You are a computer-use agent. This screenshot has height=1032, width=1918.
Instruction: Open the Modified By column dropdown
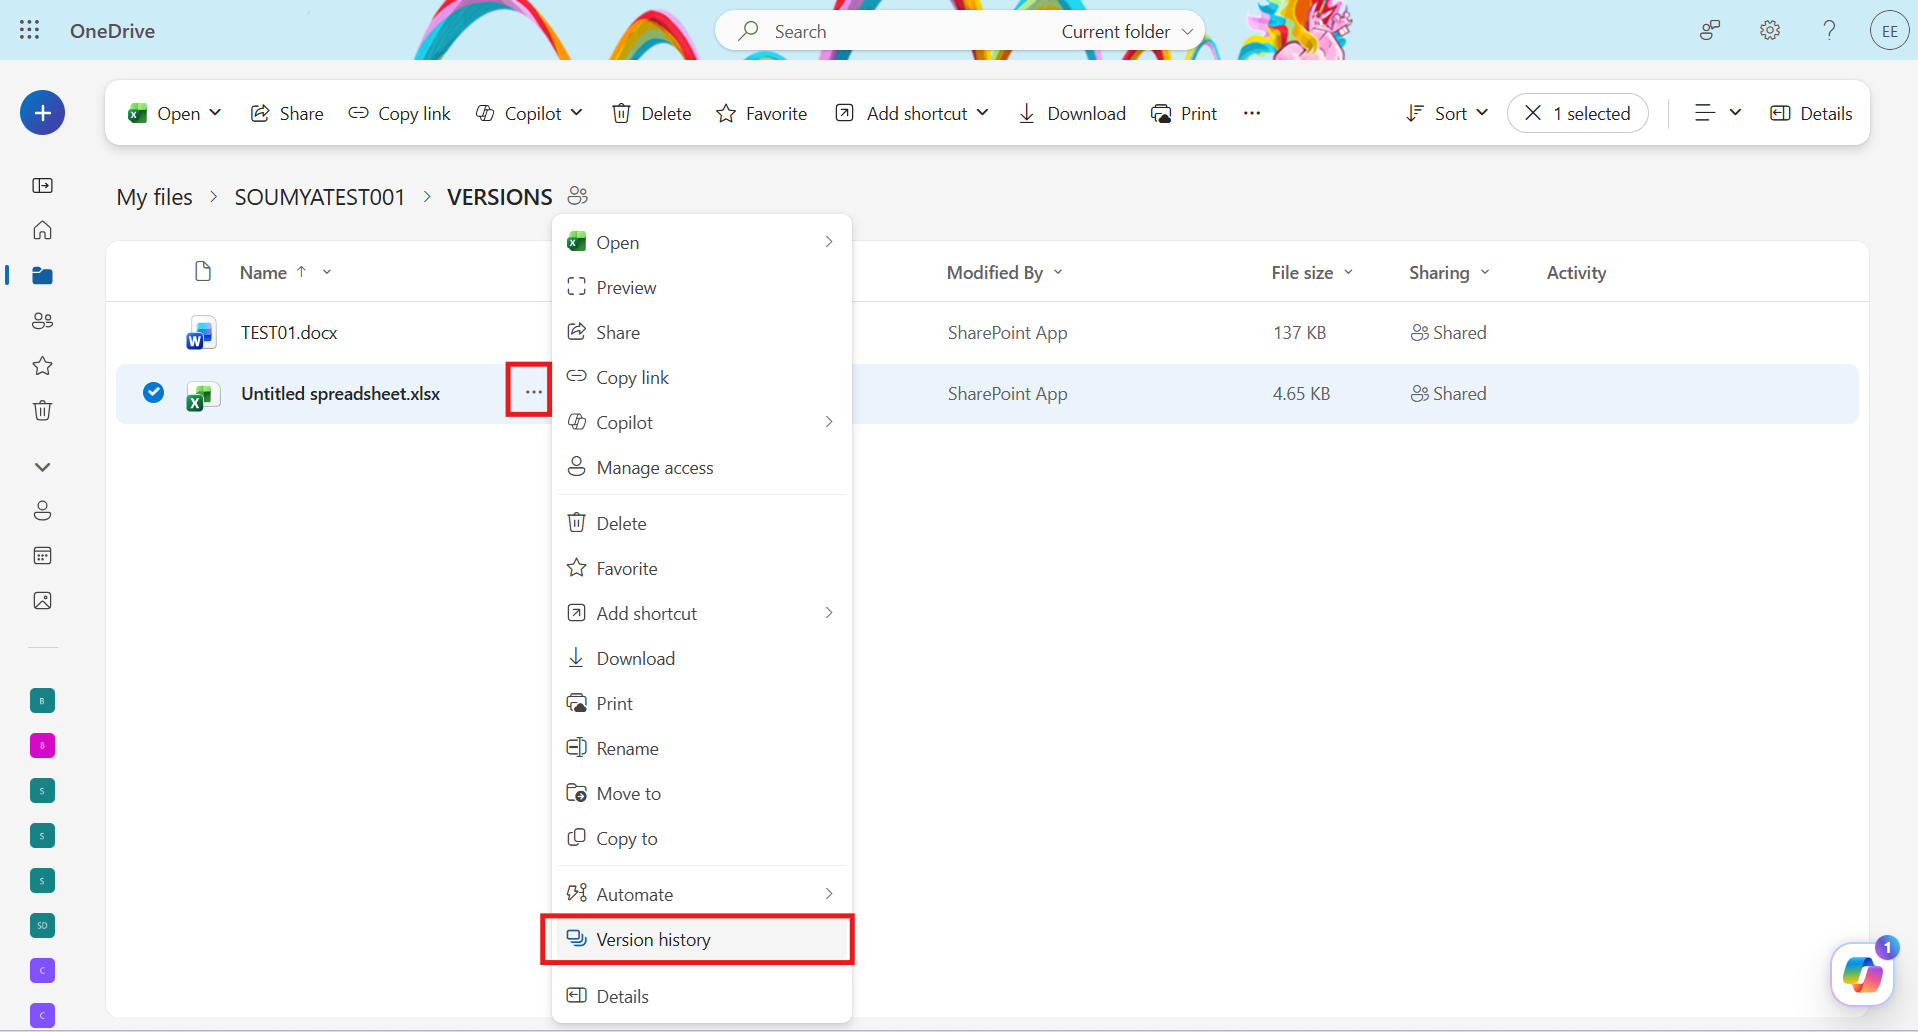point(1005,272)
